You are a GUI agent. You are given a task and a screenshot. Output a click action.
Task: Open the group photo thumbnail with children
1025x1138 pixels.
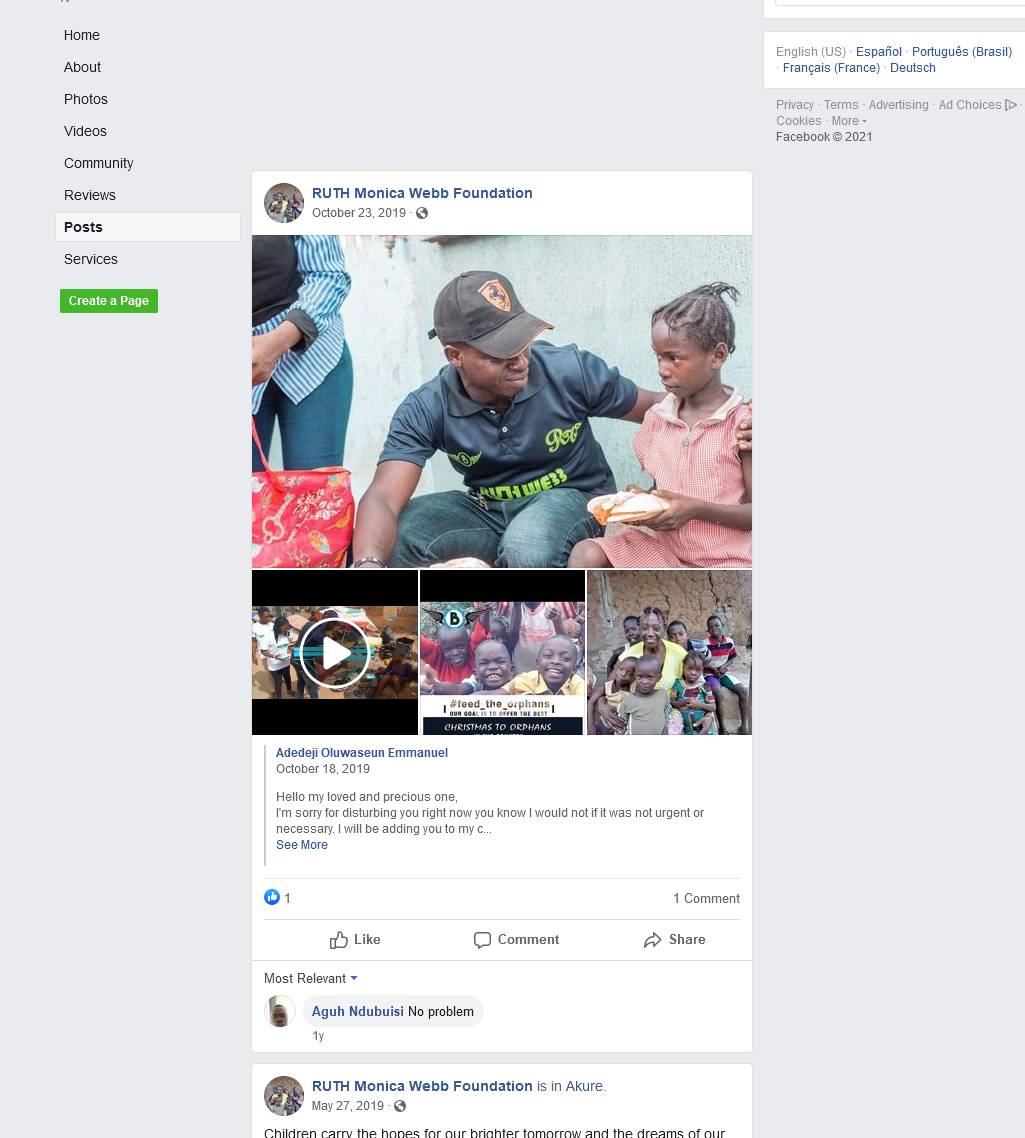(x=669, y=652)
